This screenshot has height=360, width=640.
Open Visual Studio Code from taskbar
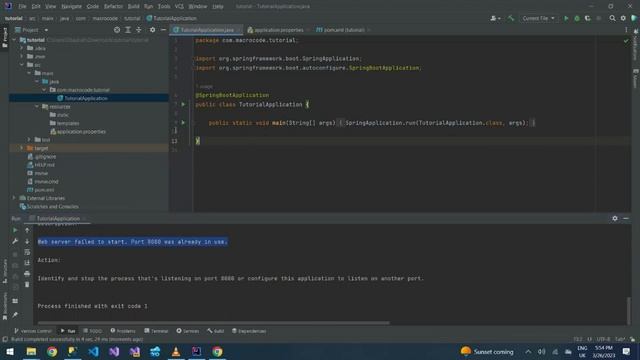93,351
